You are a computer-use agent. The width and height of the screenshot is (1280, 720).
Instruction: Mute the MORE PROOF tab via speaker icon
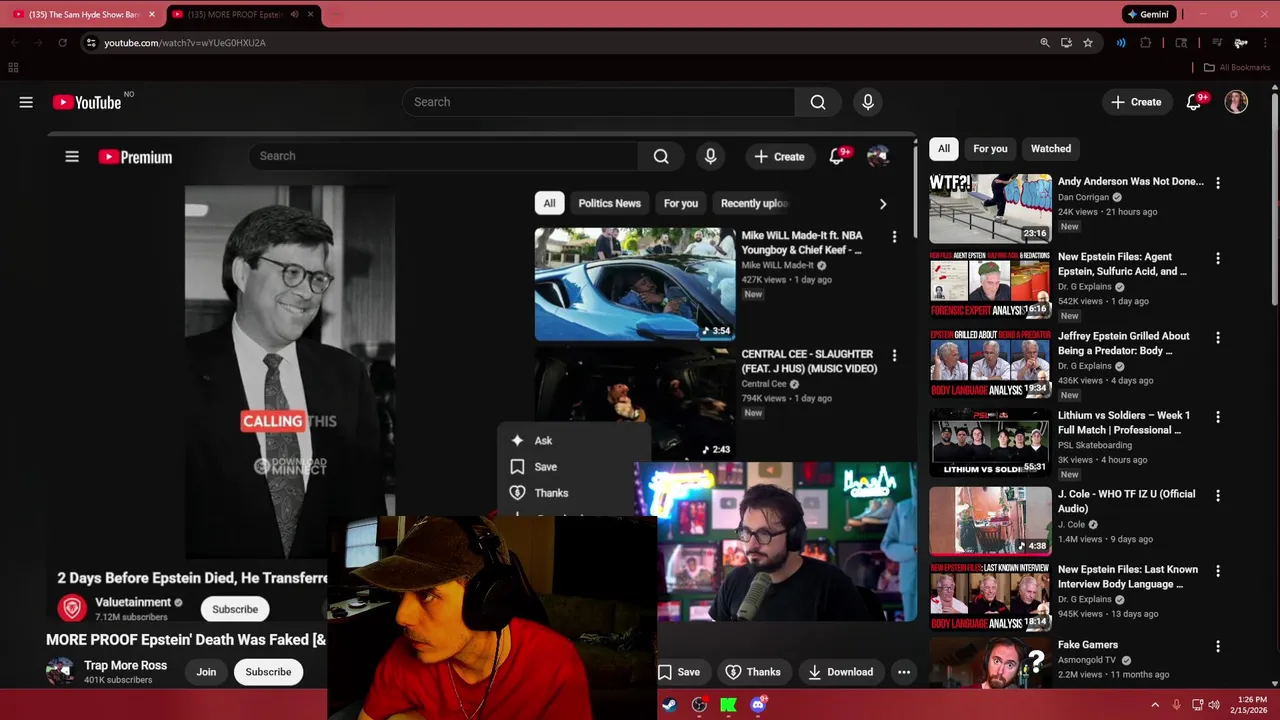pyautogui.click(x=294, y=14)
